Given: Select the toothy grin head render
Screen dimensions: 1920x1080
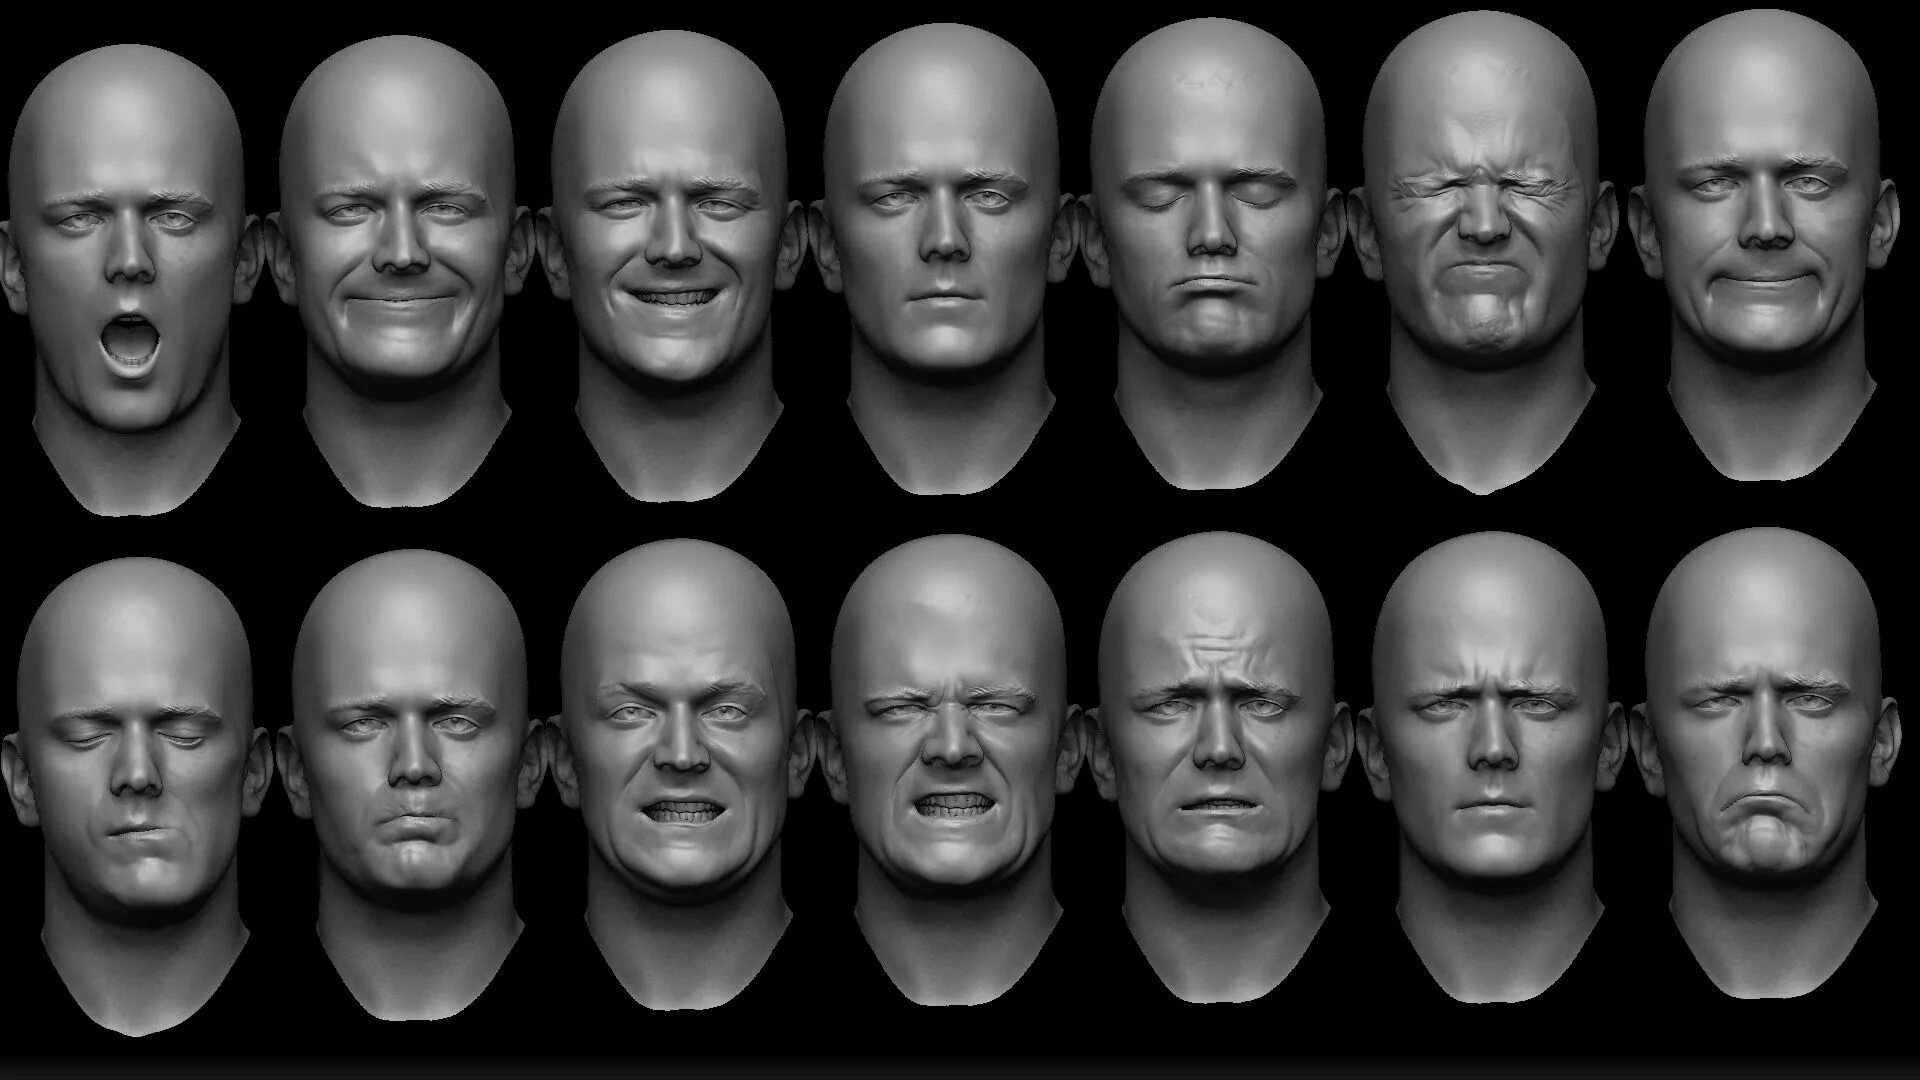Looking at the screenshot, I should (672, 265).
